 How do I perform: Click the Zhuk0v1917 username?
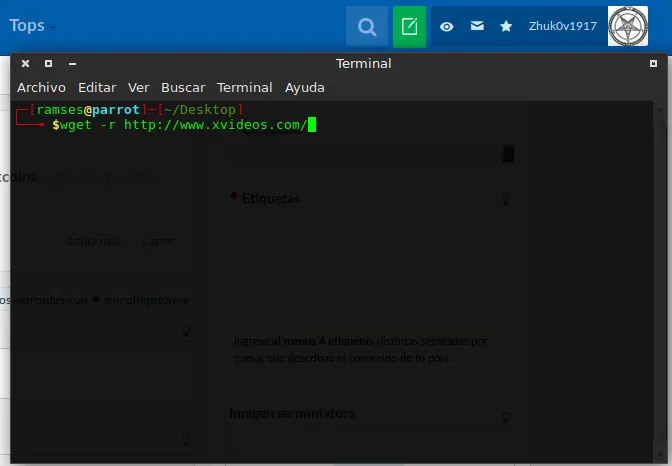(x=562, y=26)
